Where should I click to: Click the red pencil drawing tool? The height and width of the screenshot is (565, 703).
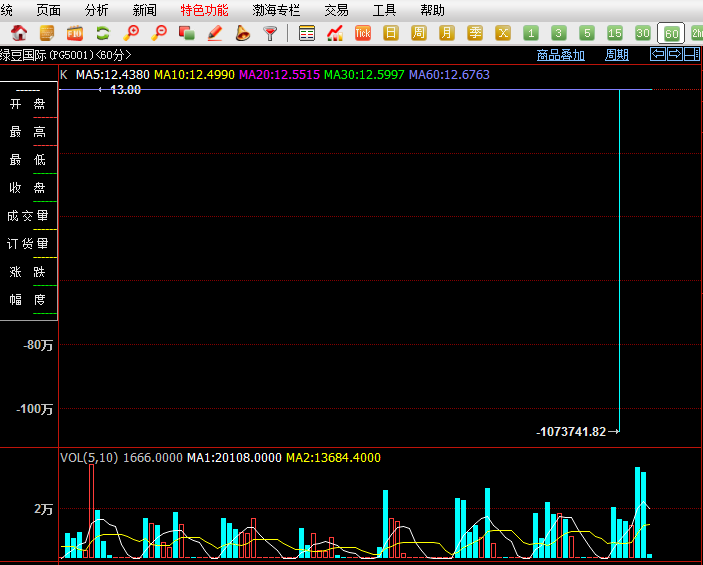tap(214, 33)
